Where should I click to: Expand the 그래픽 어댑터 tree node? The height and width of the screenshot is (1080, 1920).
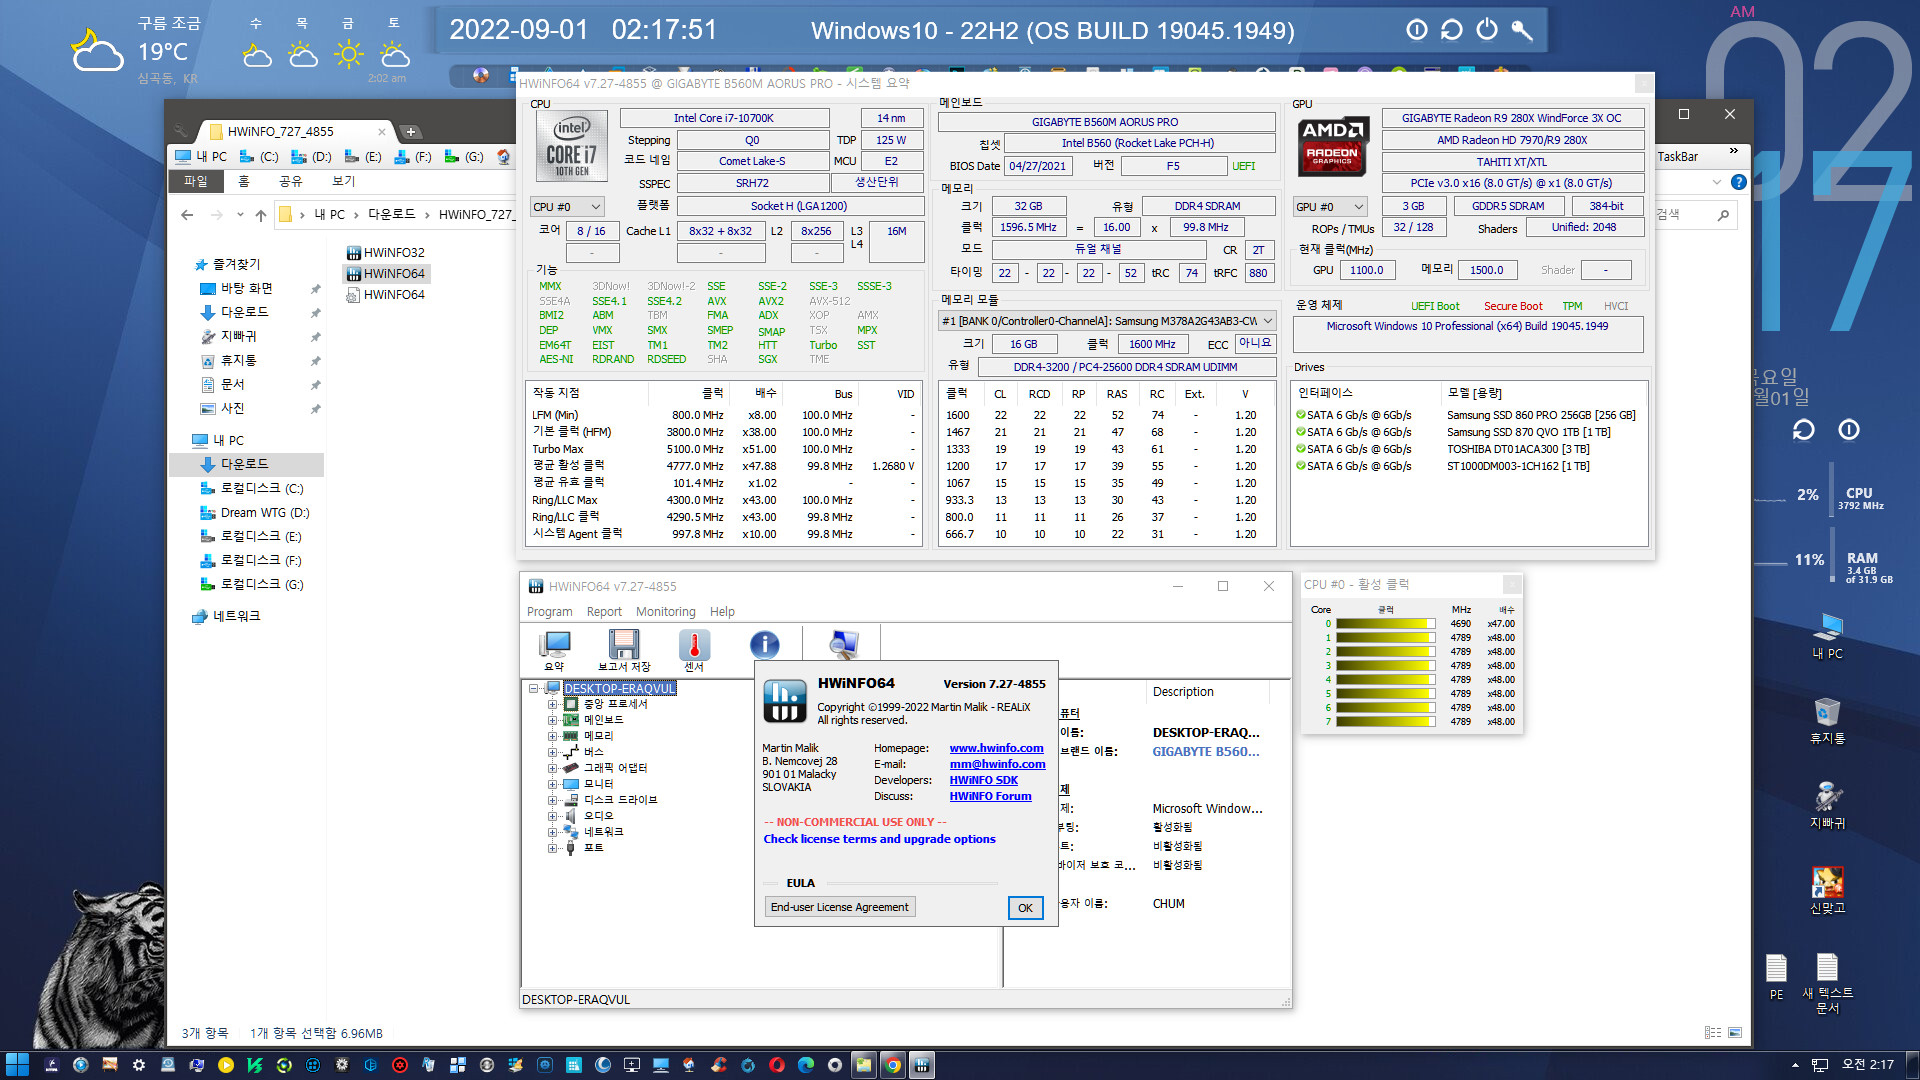click(552, 769)
